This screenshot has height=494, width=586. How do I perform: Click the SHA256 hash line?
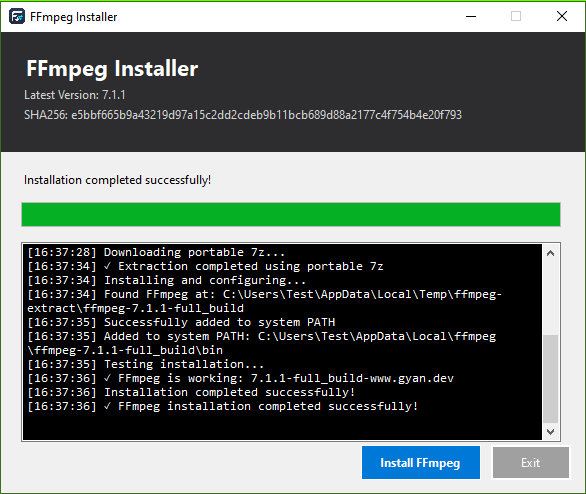tap(243, 115)
